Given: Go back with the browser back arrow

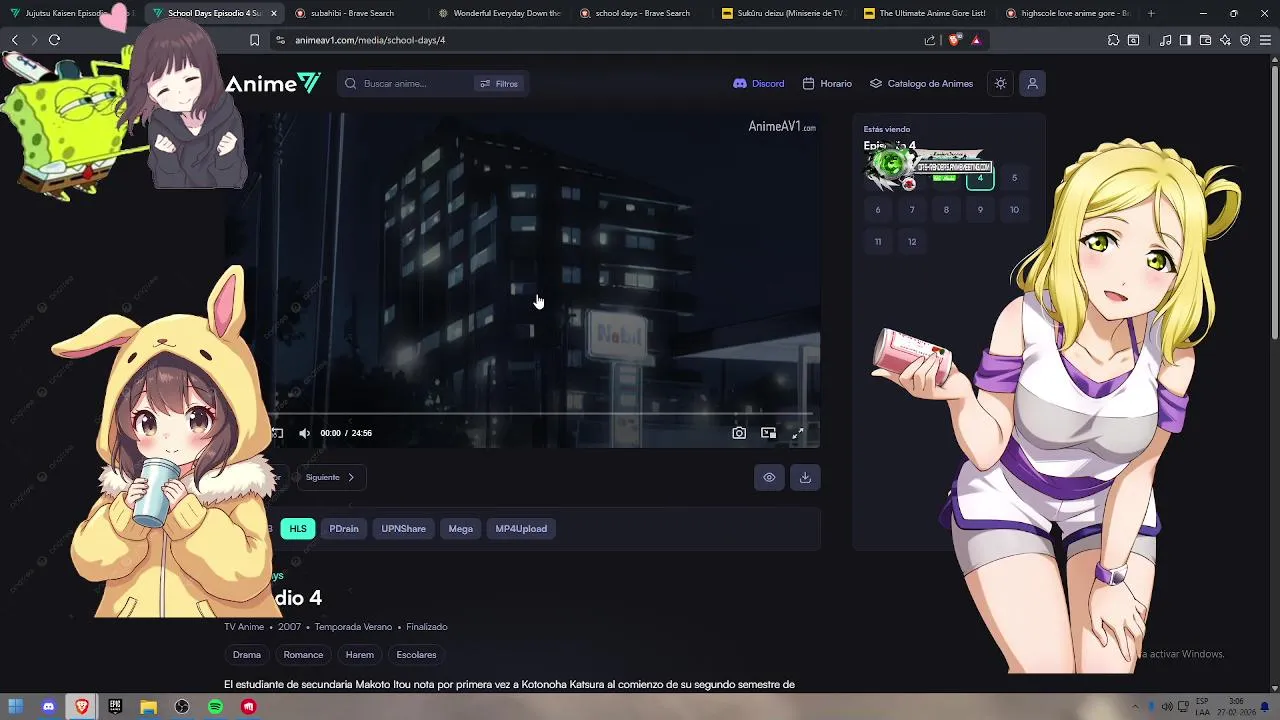Looking at the screenshot, I should click(15, 40).
